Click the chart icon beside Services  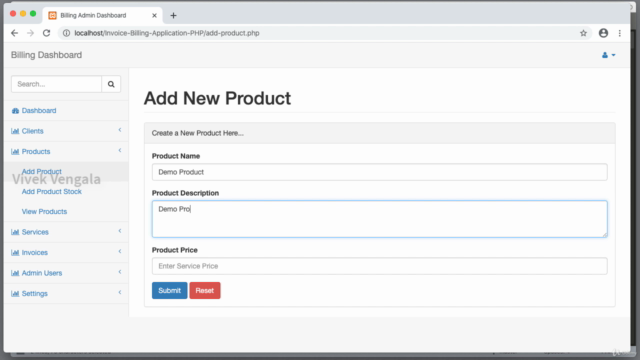tap(15, 232)
